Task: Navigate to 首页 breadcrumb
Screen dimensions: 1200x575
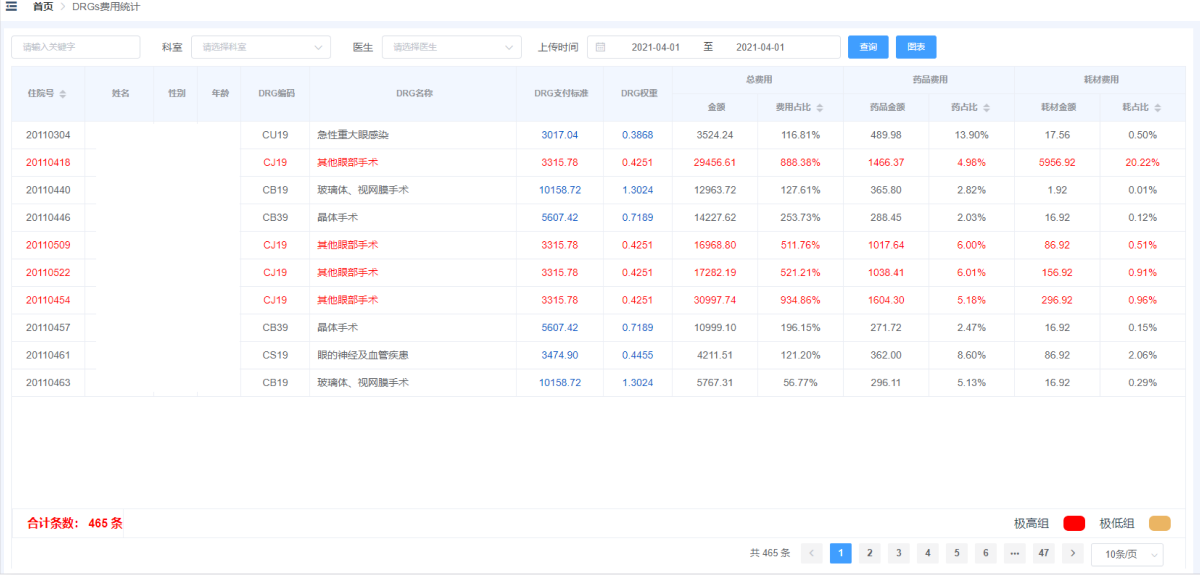Action: [43, 7]
